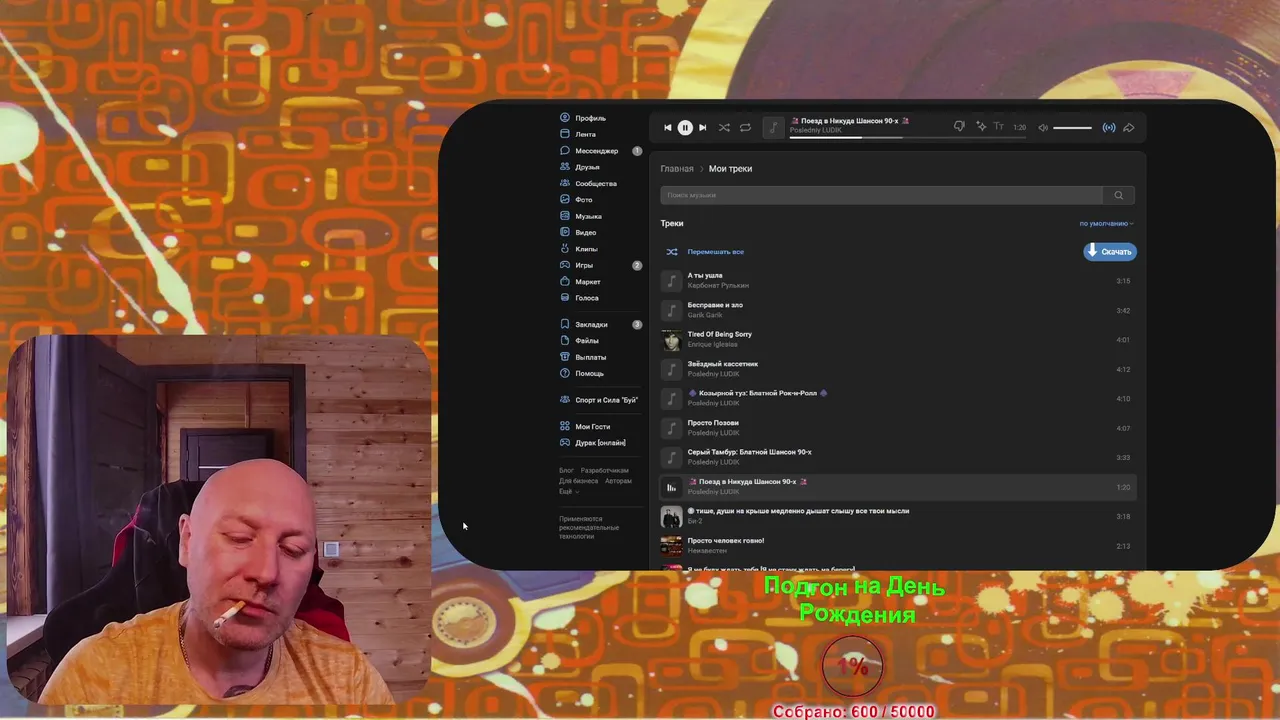Viewport: 1280px width, 720px height.
Task: Play Серый Тамбур: Блатной Шансон 90-х
Action: point(898,457)
